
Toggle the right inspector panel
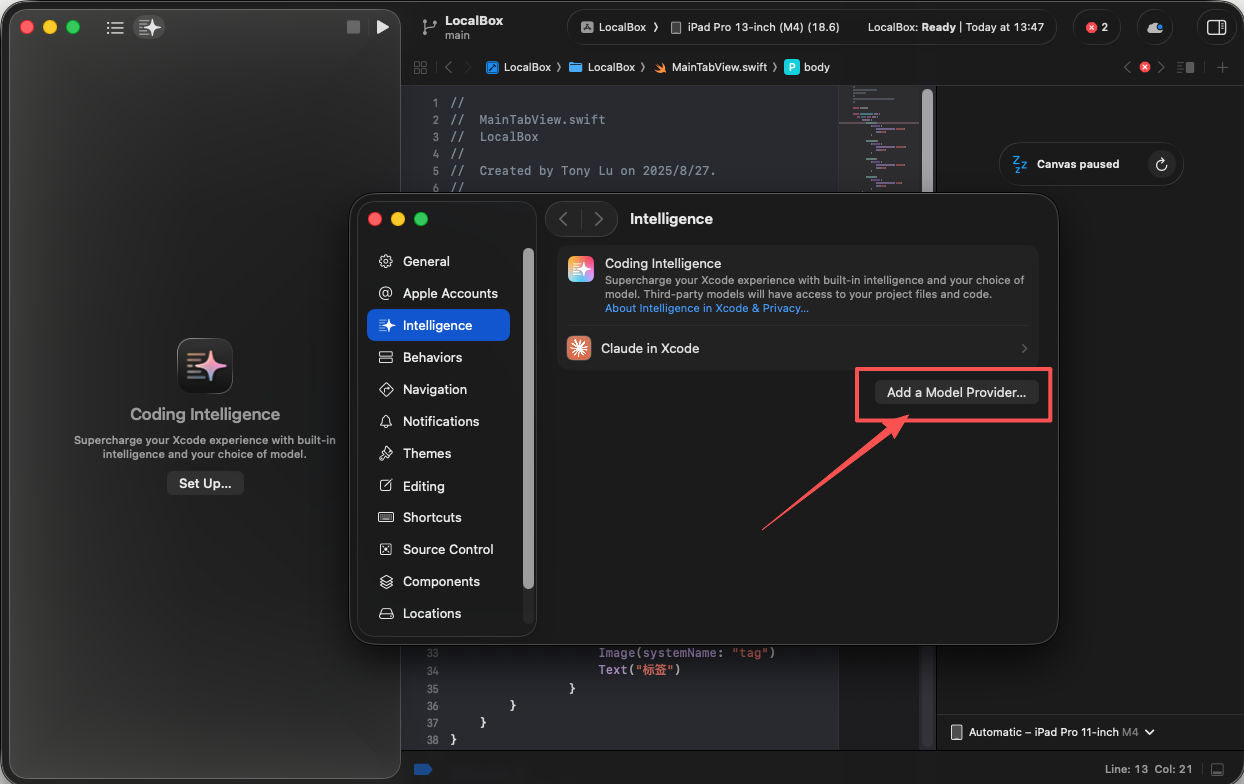point(1216,27)
